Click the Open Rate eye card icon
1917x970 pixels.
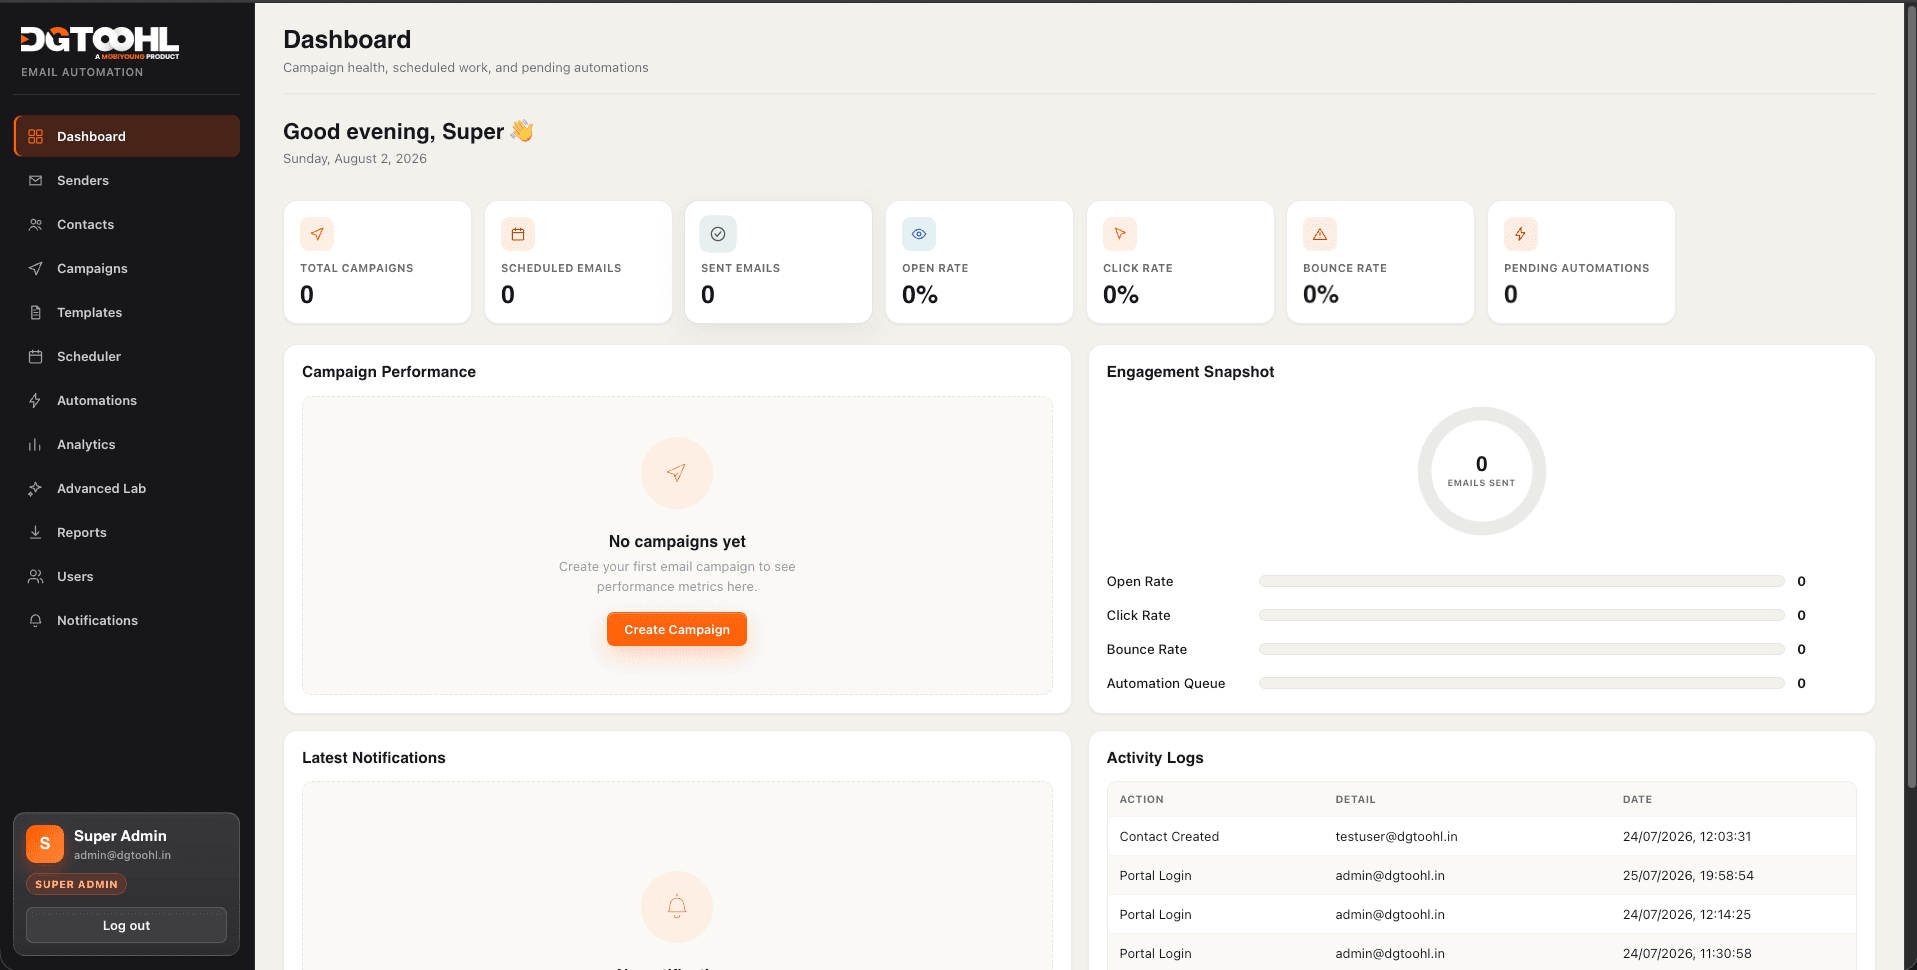click(919, 234)
